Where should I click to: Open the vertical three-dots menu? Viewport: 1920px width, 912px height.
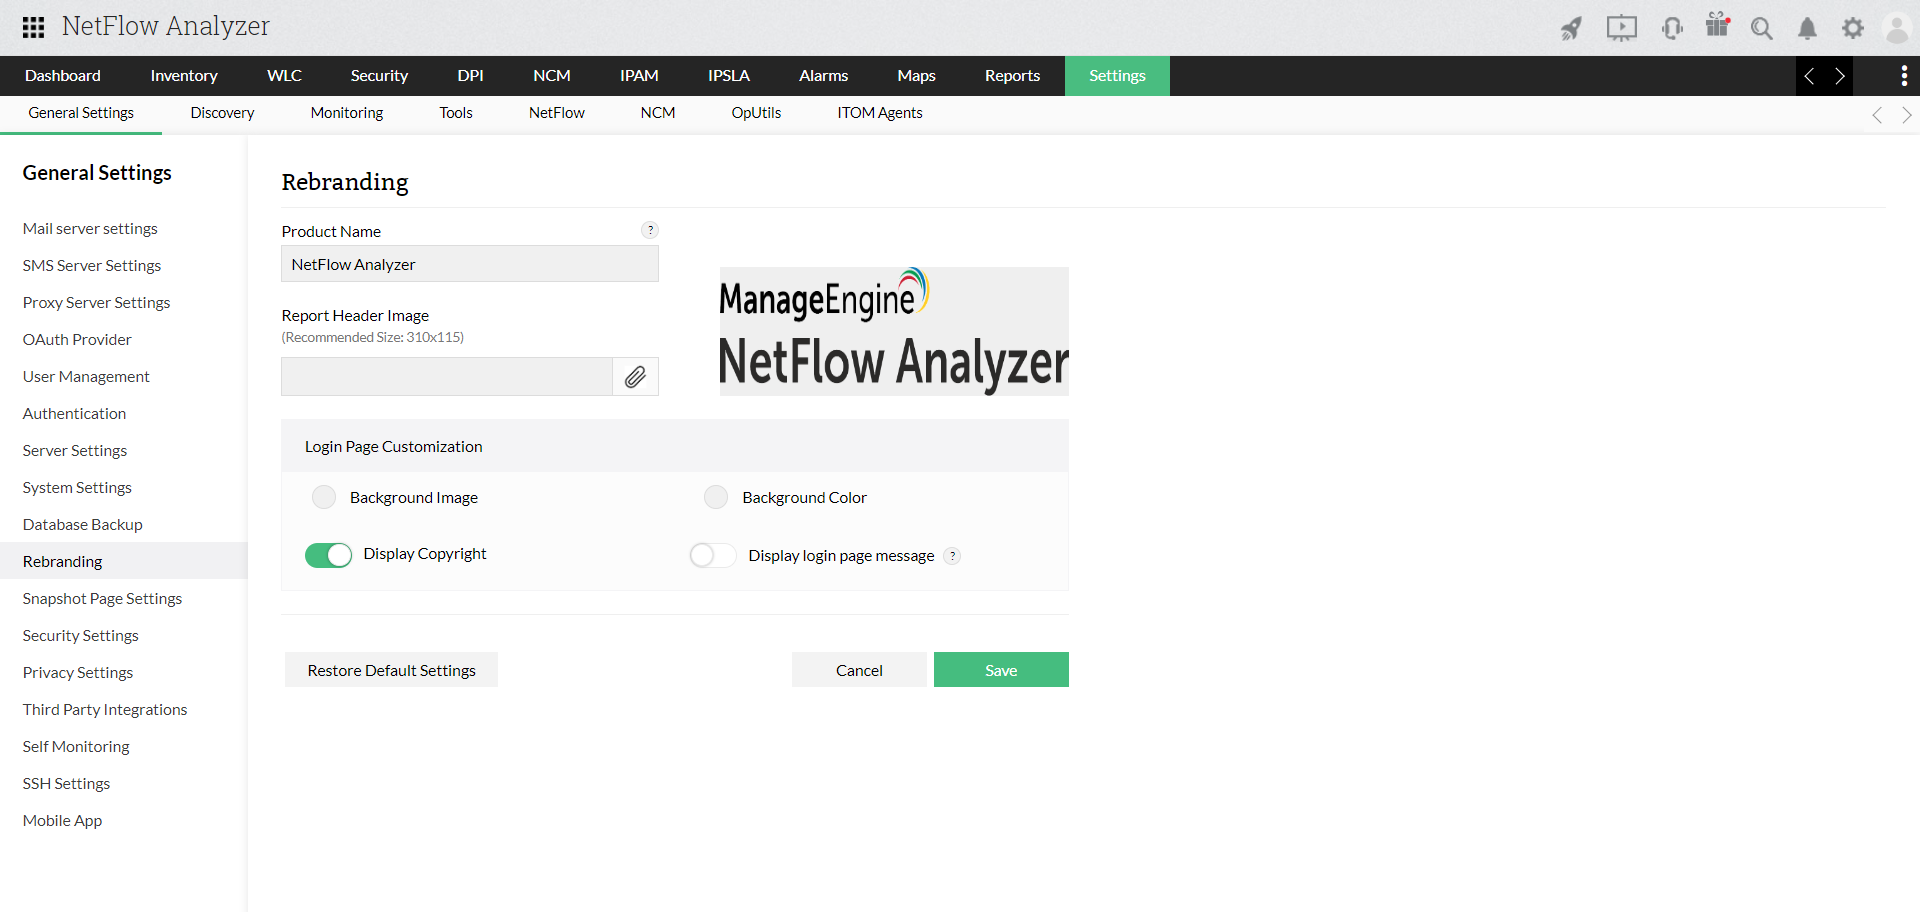(1904, 76)
